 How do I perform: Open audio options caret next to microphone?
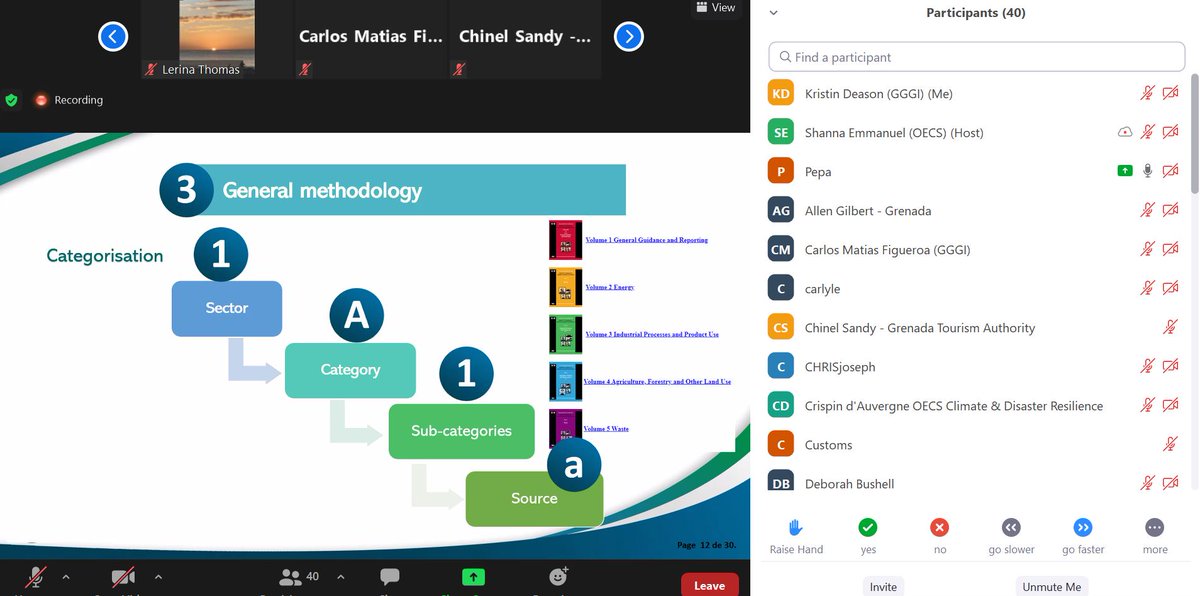66,577
